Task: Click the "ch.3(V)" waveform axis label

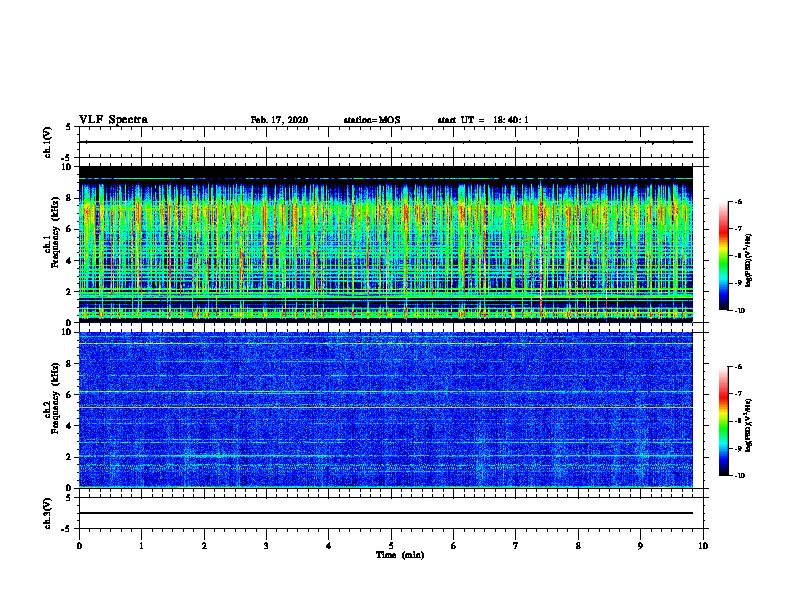Action: click(48, 513)
